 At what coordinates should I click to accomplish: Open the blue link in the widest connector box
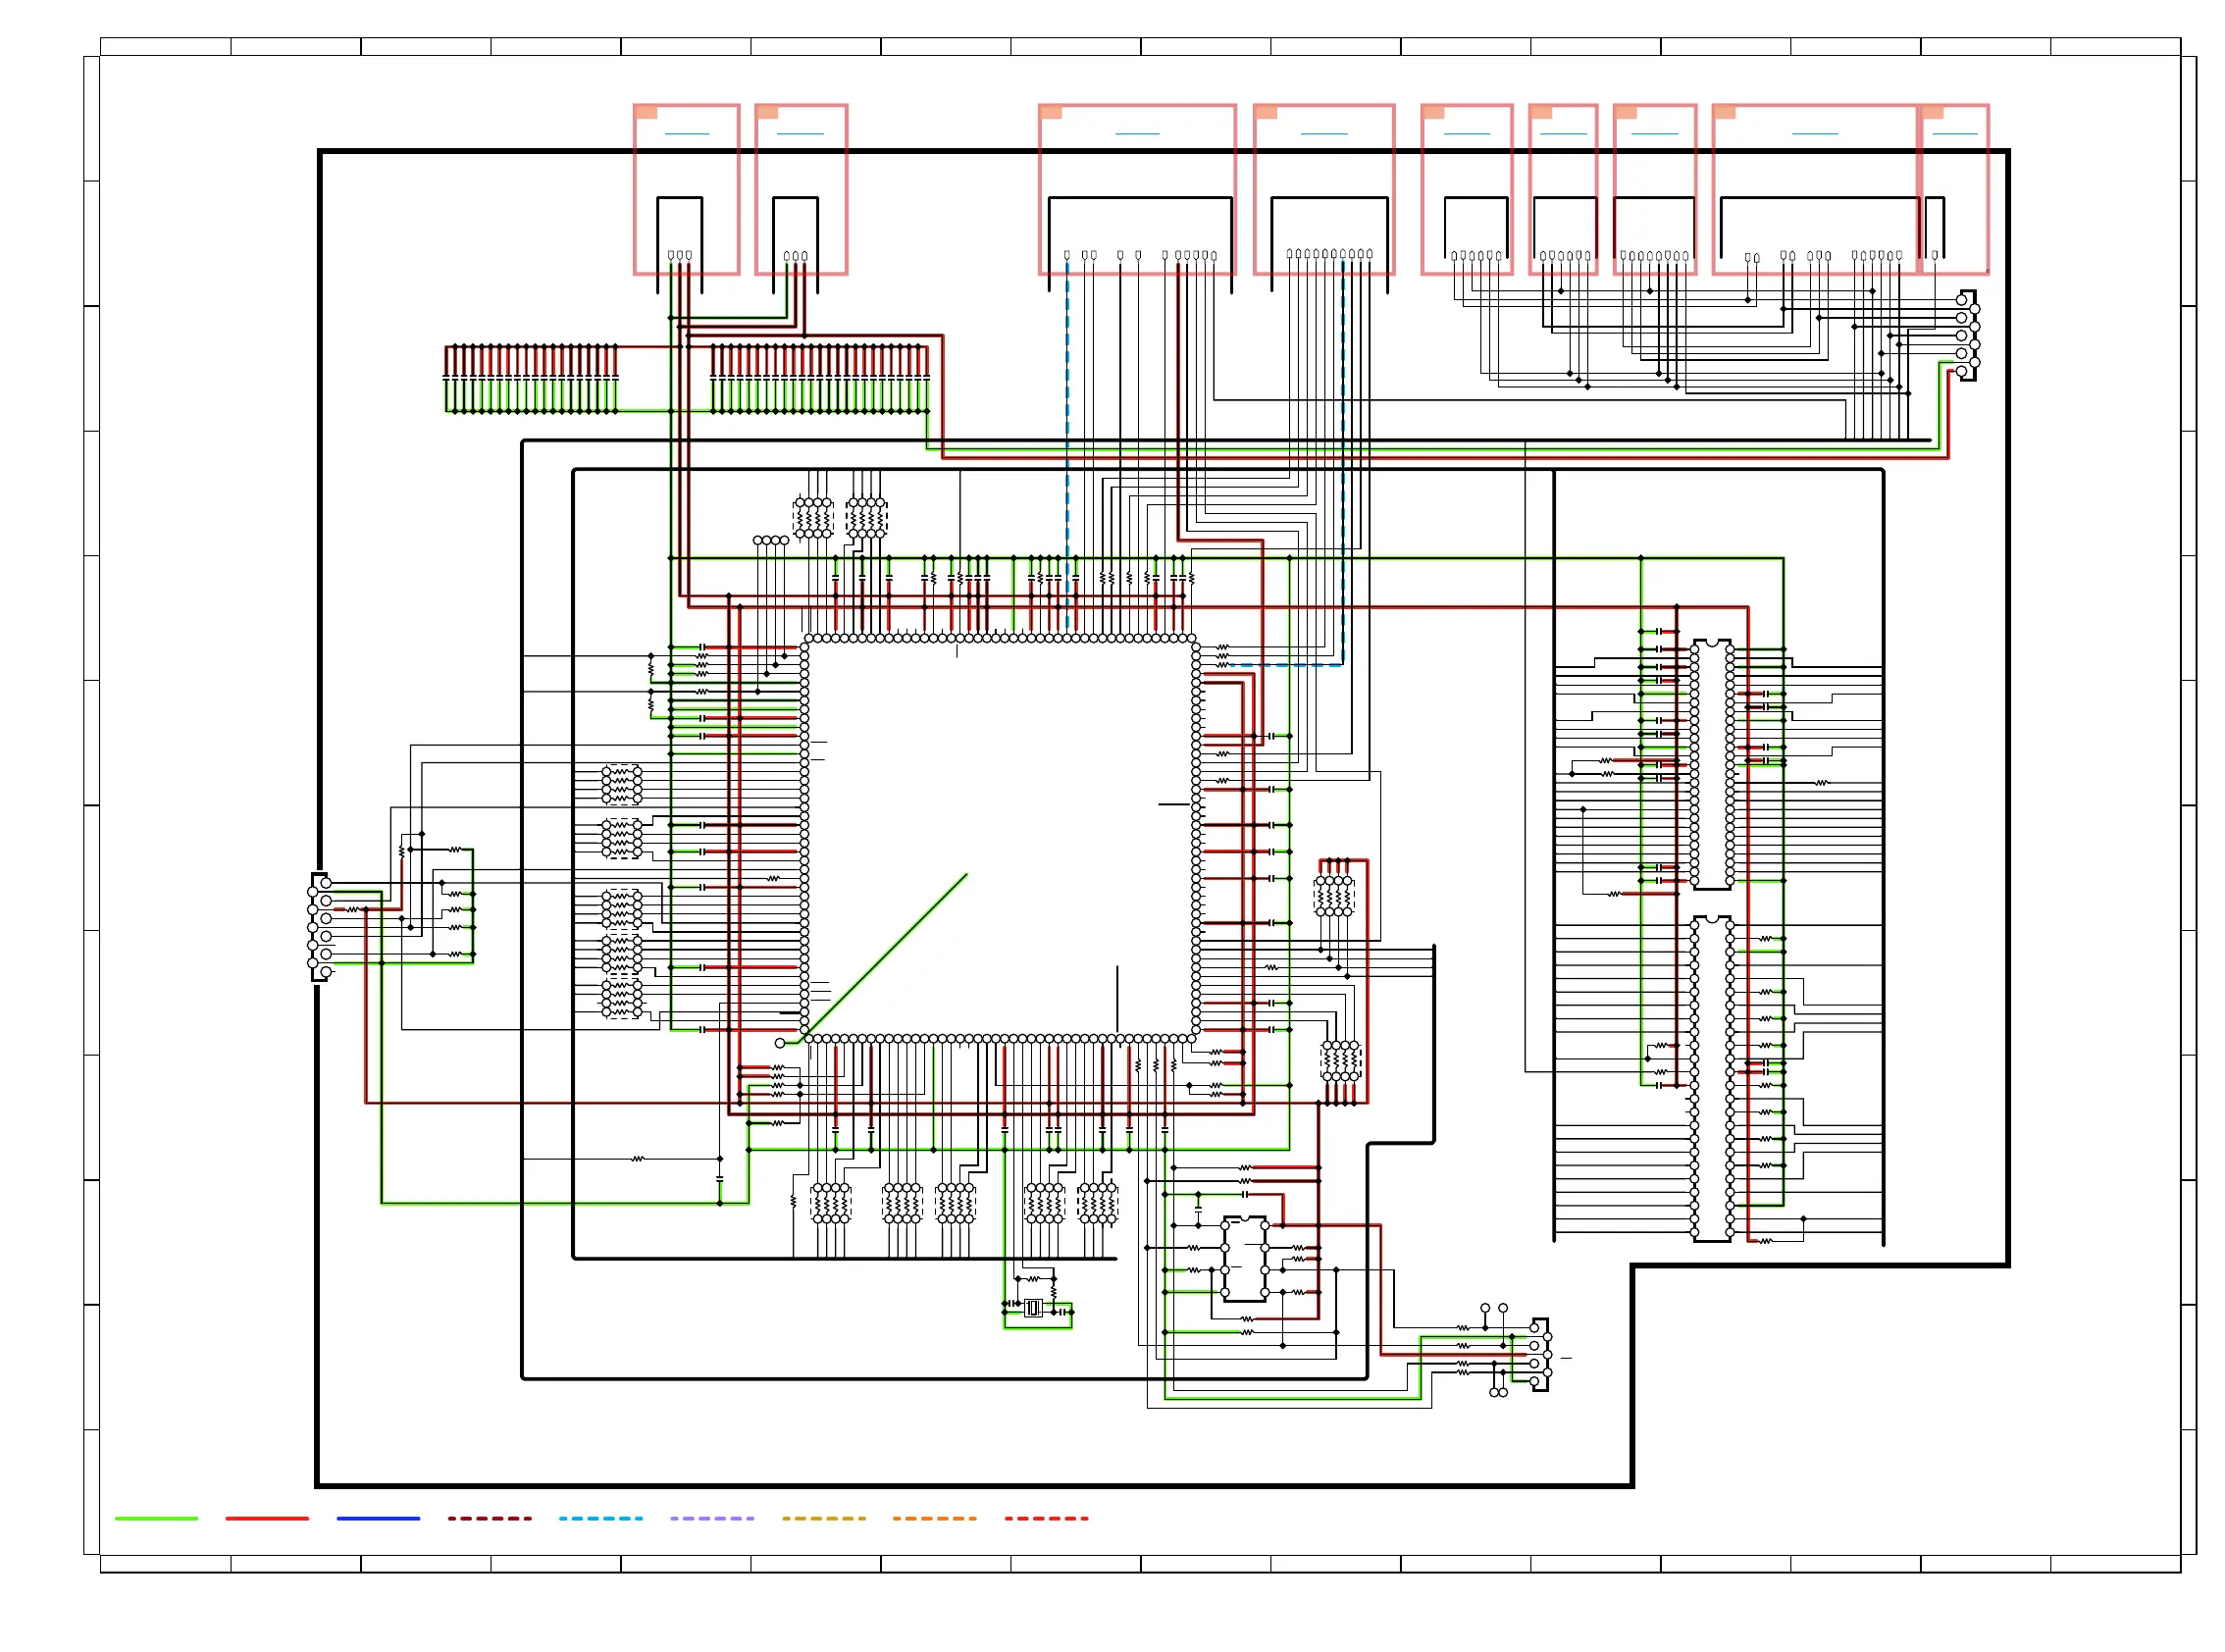pos(1815,133)
